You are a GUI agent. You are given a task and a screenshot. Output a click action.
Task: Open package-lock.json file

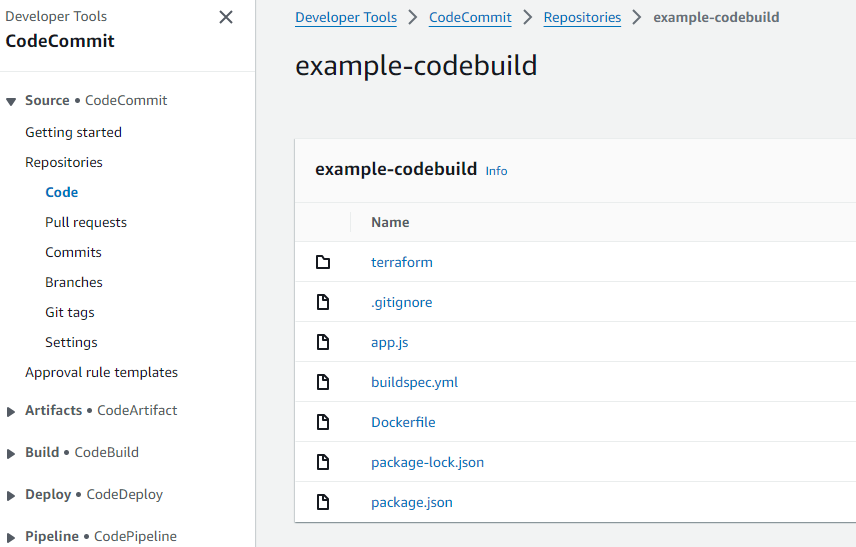click(x=427, y=462)
